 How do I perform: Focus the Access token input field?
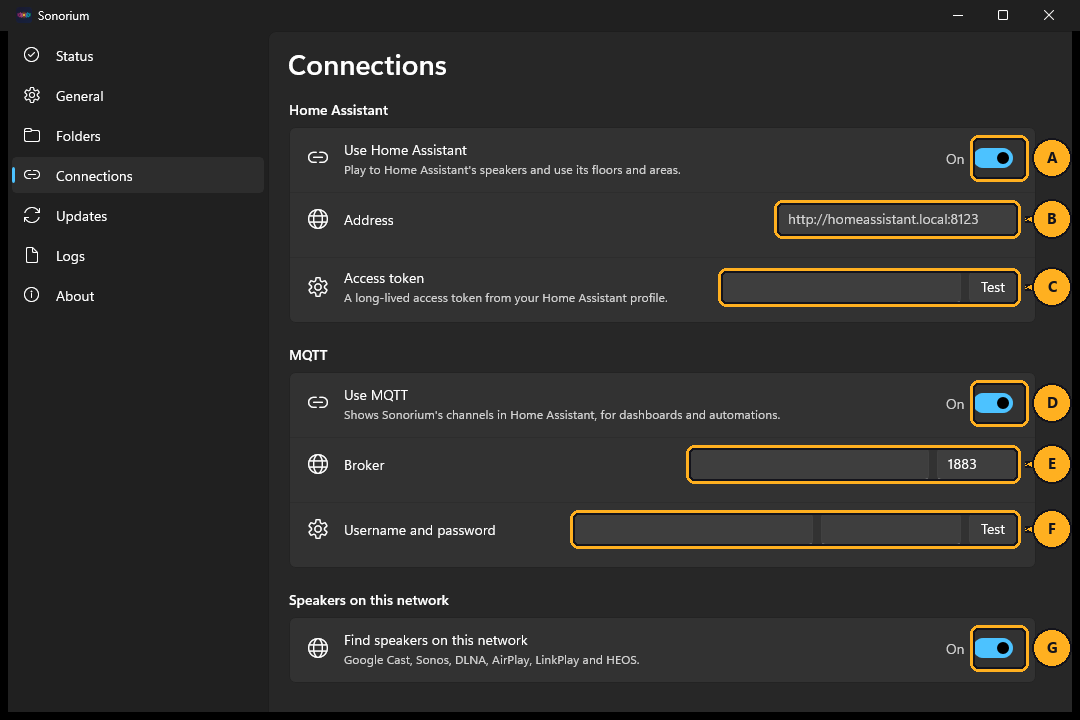point(842,287)
